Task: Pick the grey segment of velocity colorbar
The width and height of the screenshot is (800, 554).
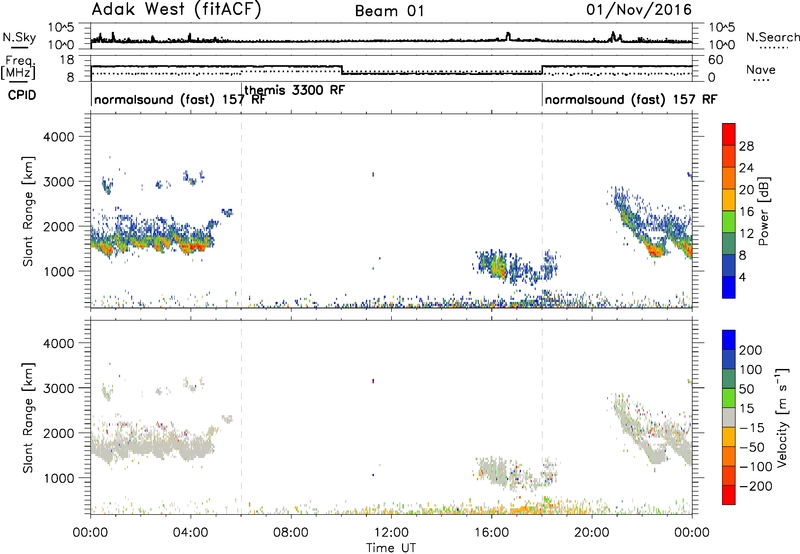Action: pos(729,418)
